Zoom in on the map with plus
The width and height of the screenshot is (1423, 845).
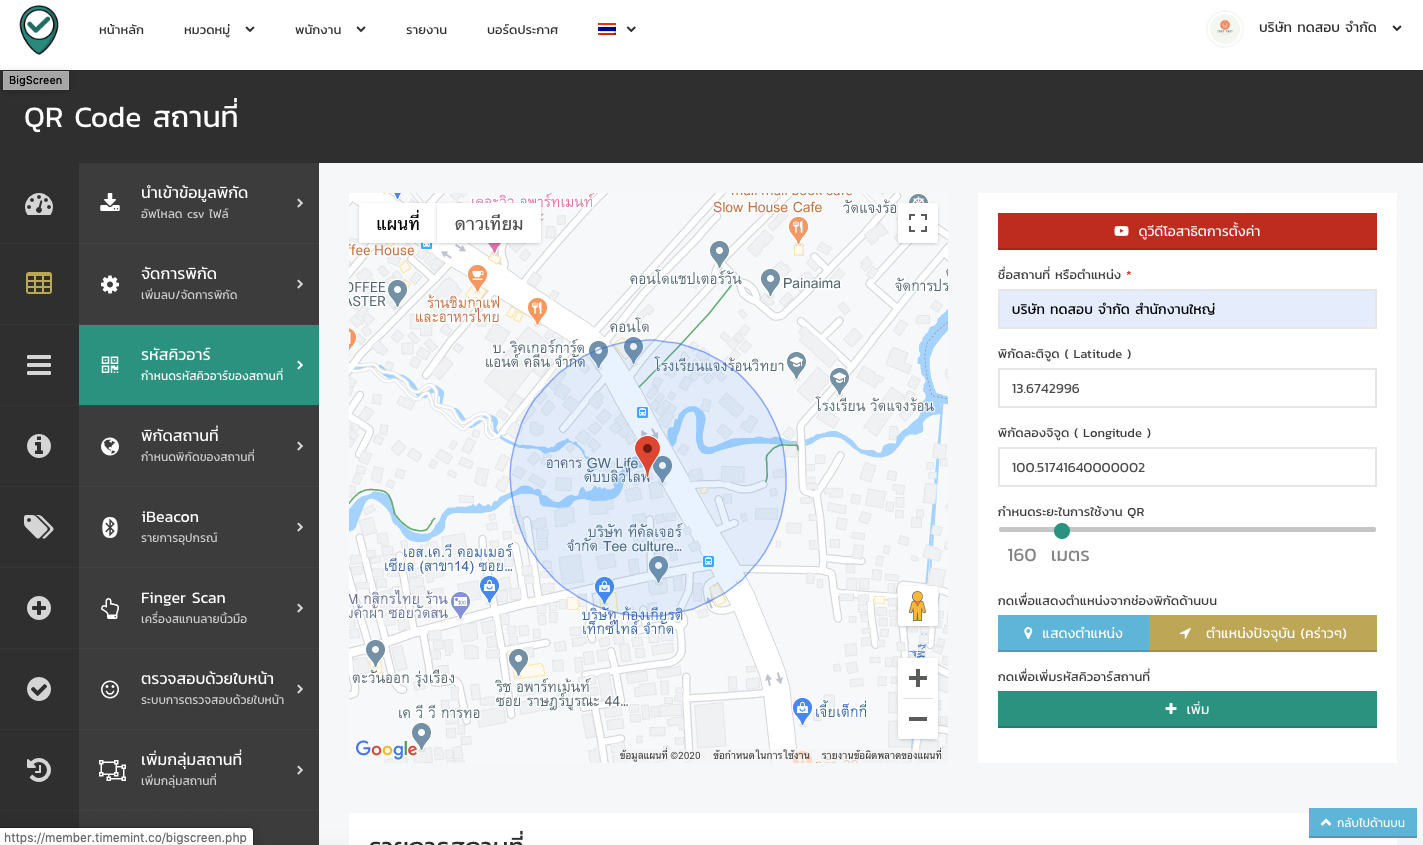[917, 678]
